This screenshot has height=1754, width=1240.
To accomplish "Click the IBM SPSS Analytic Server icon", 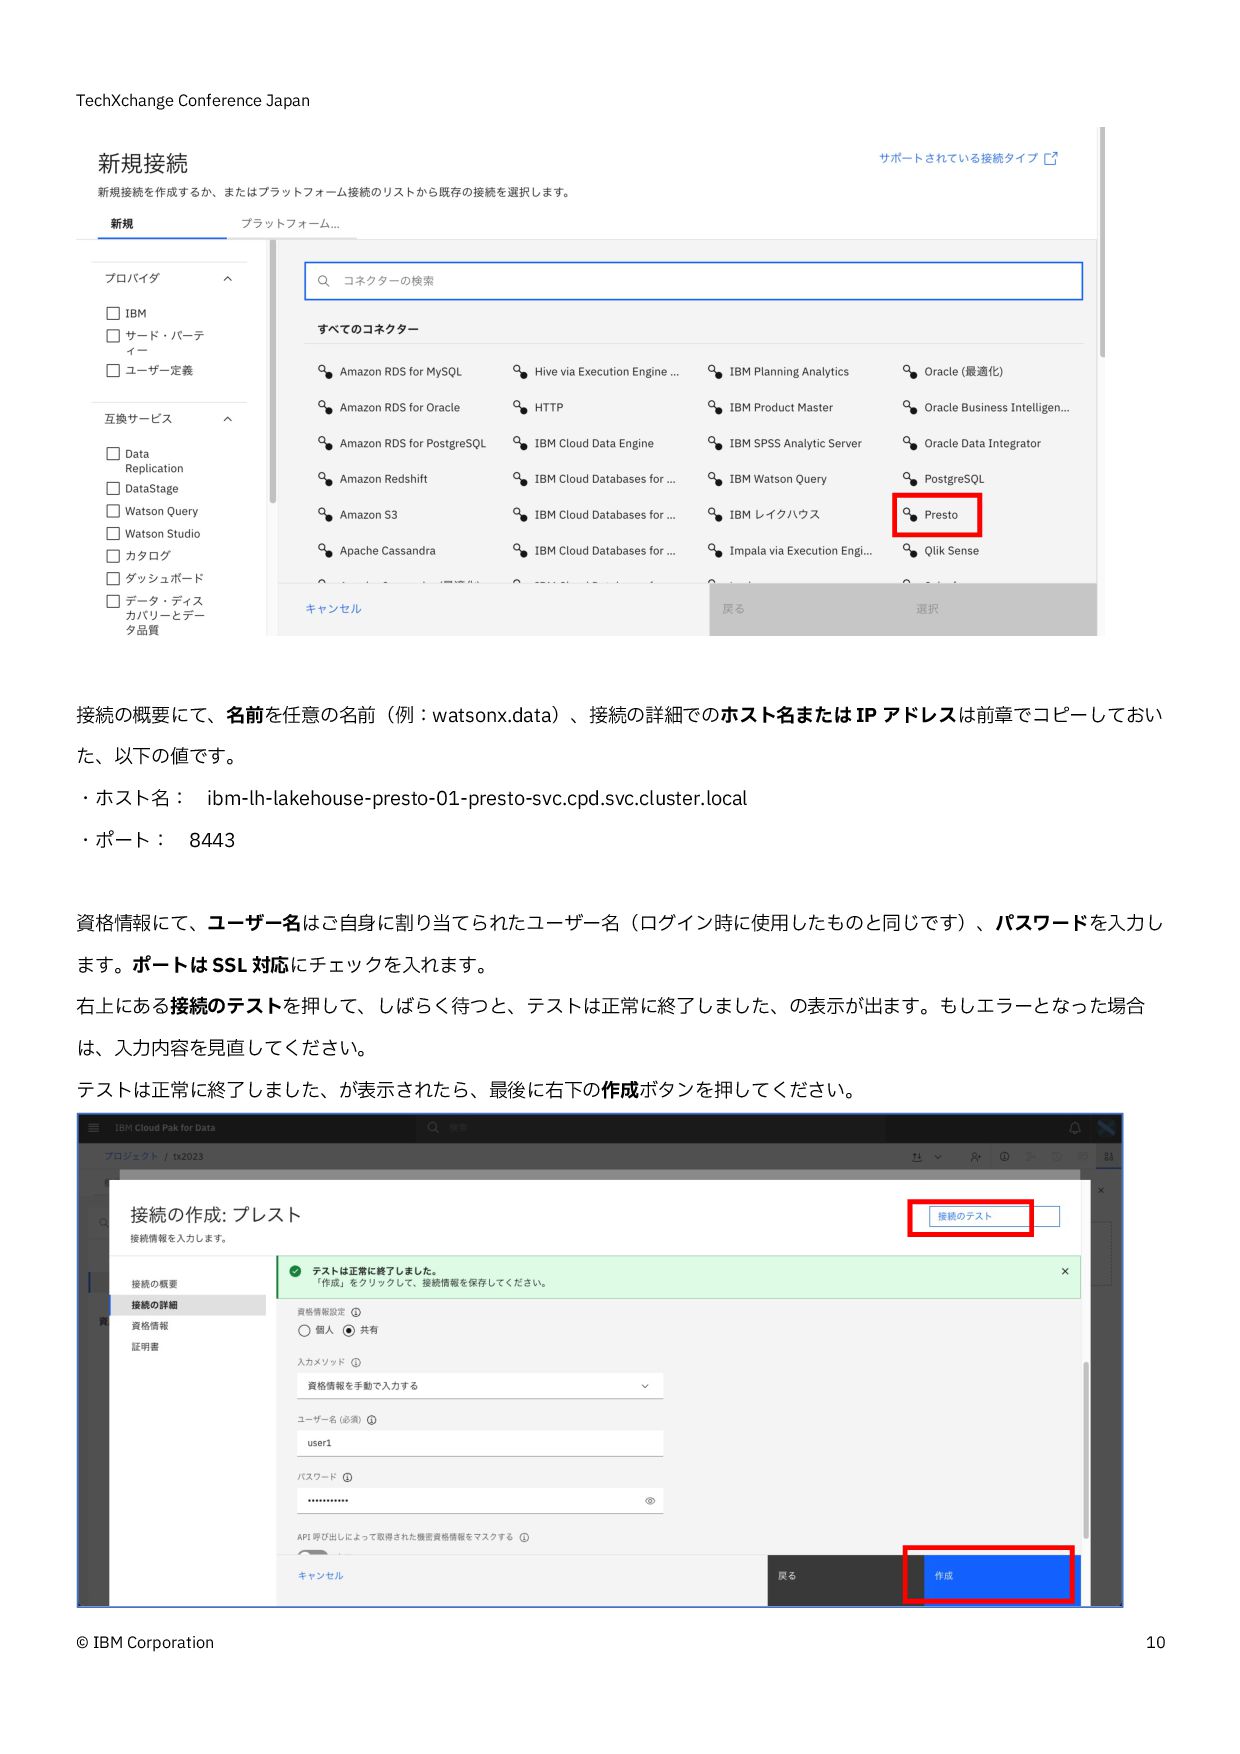I will click(715, 443).
